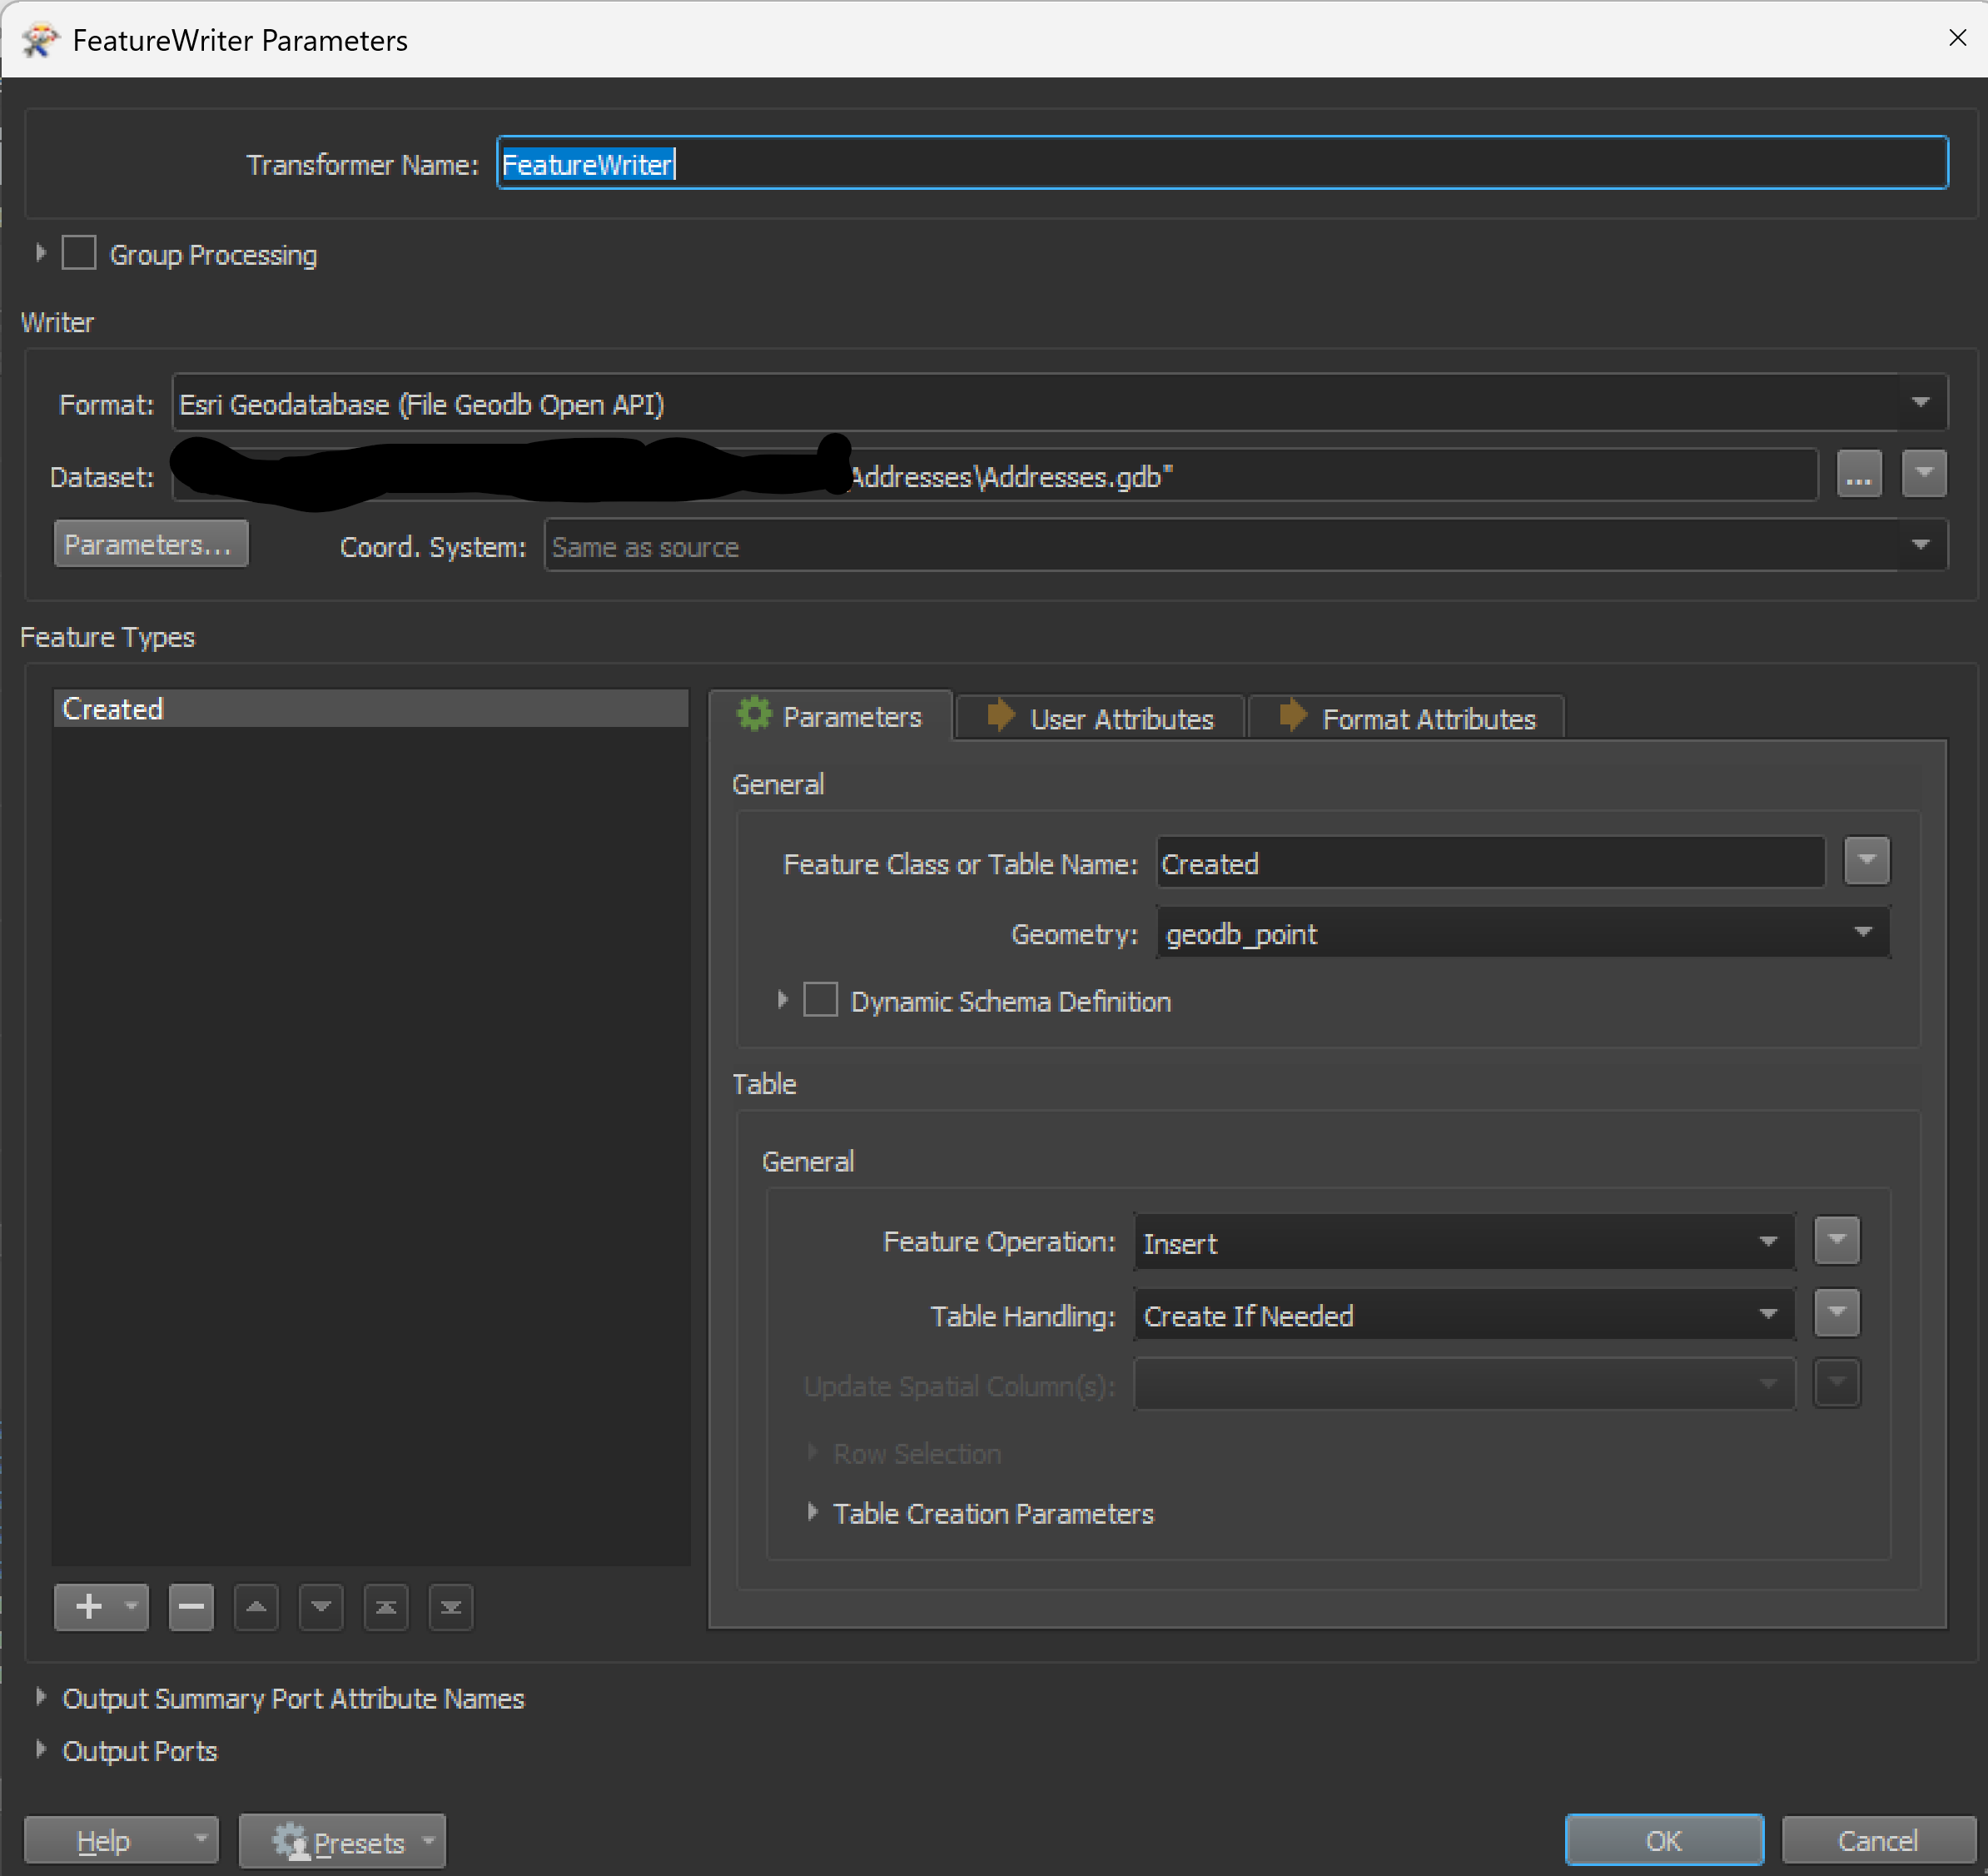This screenshot has height=1876, width=1988.
Task: Expand Output Summary Port Attribute Names
Action: click(41, 1697)
